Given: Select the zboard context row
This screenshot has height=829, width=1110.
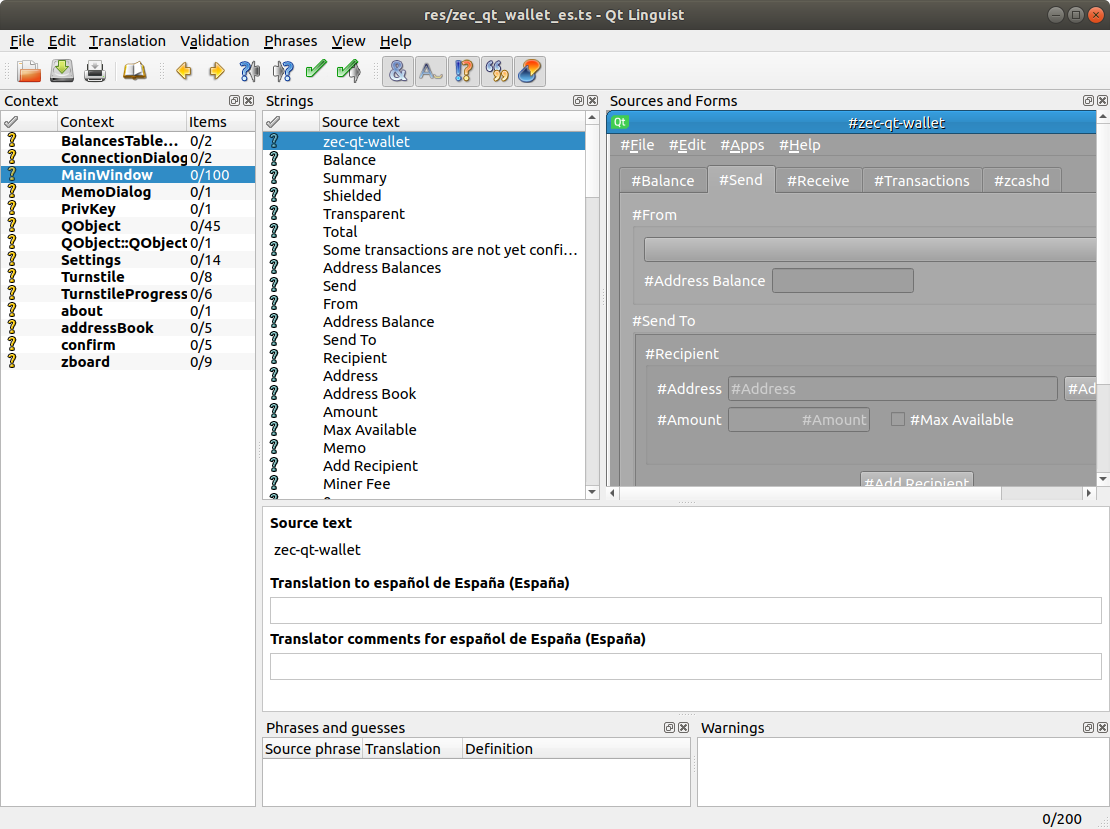Looking at the screenshot, I should [128, 362].
